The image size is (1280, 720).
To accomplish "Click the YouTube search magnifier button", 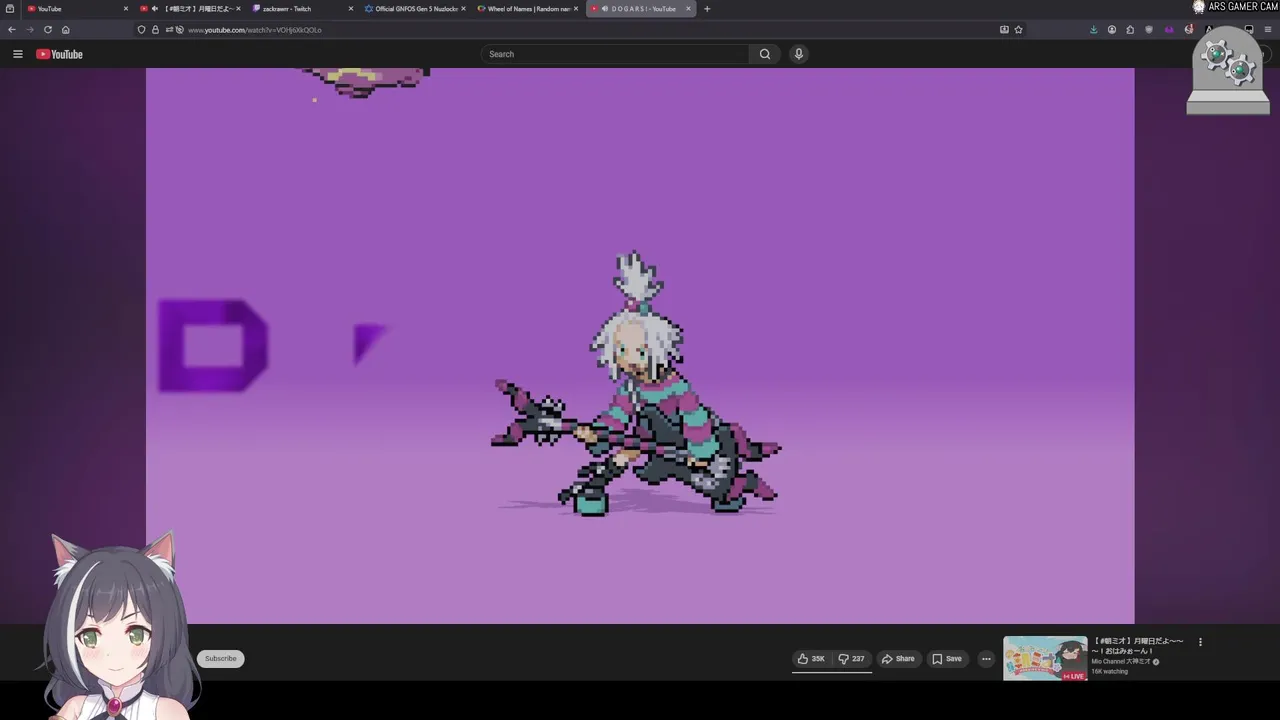I will click(x=765, y=54).
